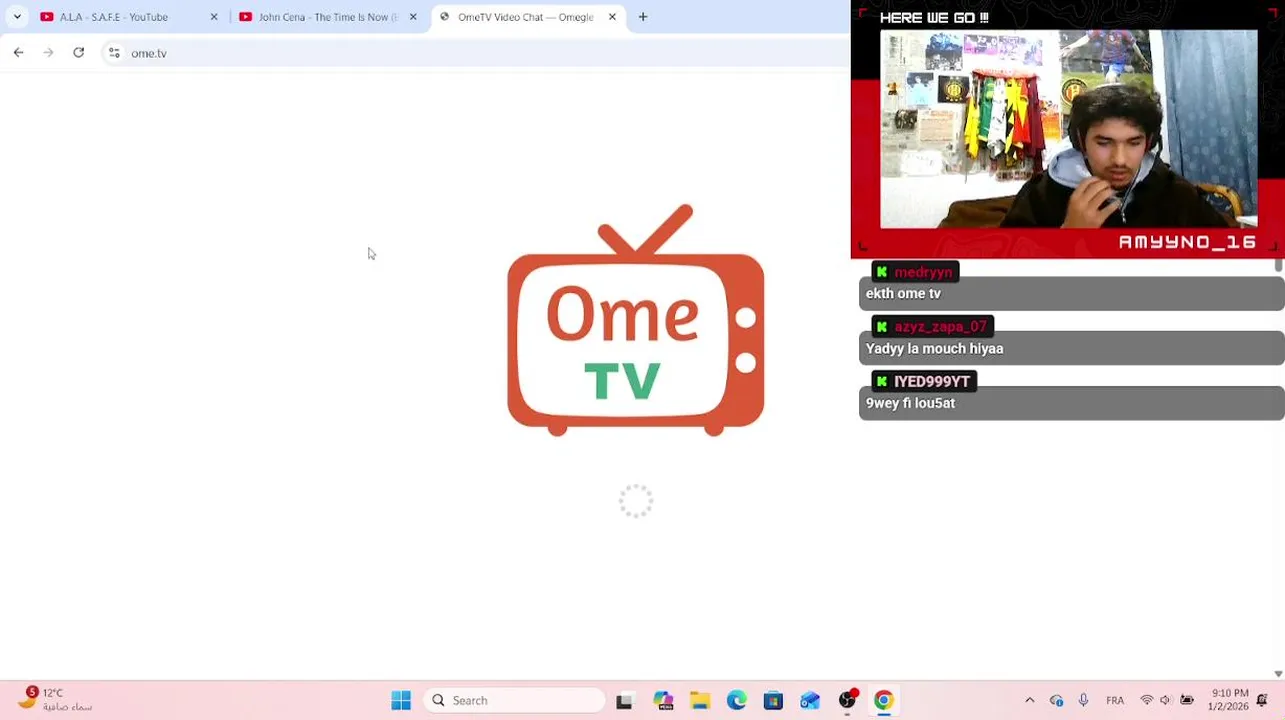The height and width of the screenshot is (720, 1285).
Task: Click the taskbar Search box
Action: coord(514,701)
